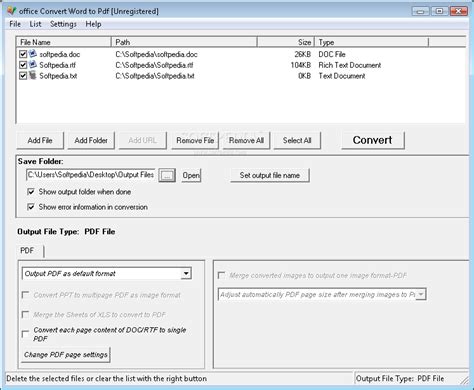This screenshot has height=390, width=474.
Task: Click status bar Output File Type: PDF File
Action: coord(400,378)
